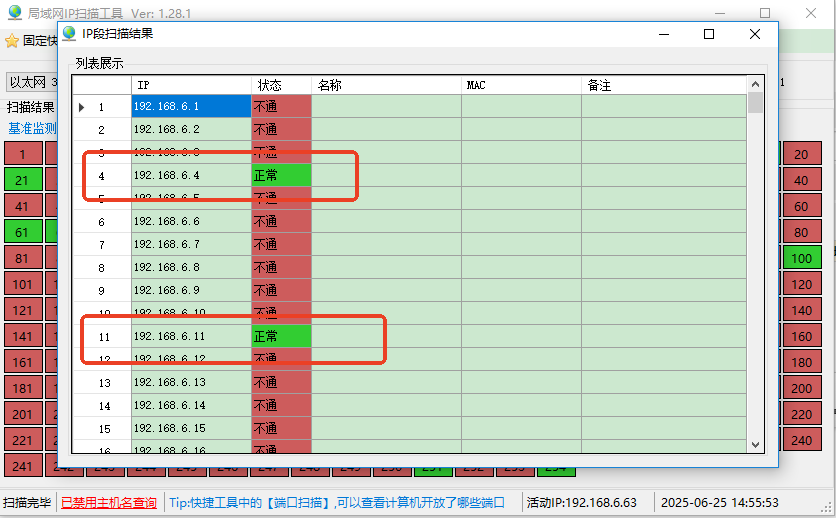Click the star icon beside 固定快
The image size is (836, 518).
tap(12, 41)
